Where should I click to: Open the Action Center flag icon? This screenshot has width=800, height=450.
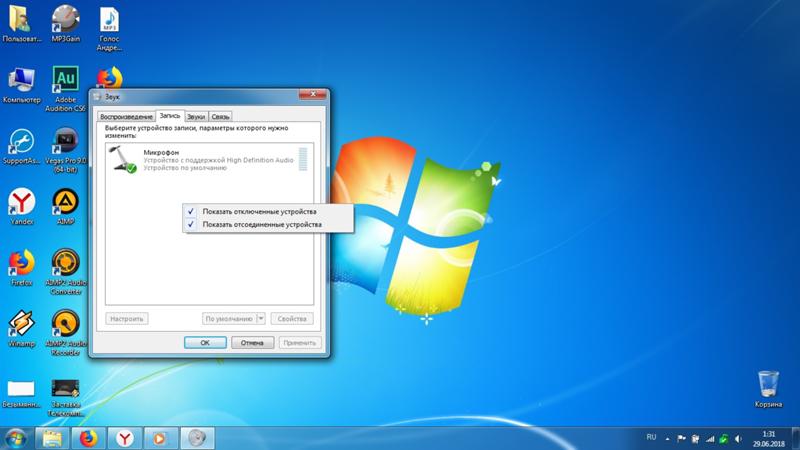coord(681,438)
